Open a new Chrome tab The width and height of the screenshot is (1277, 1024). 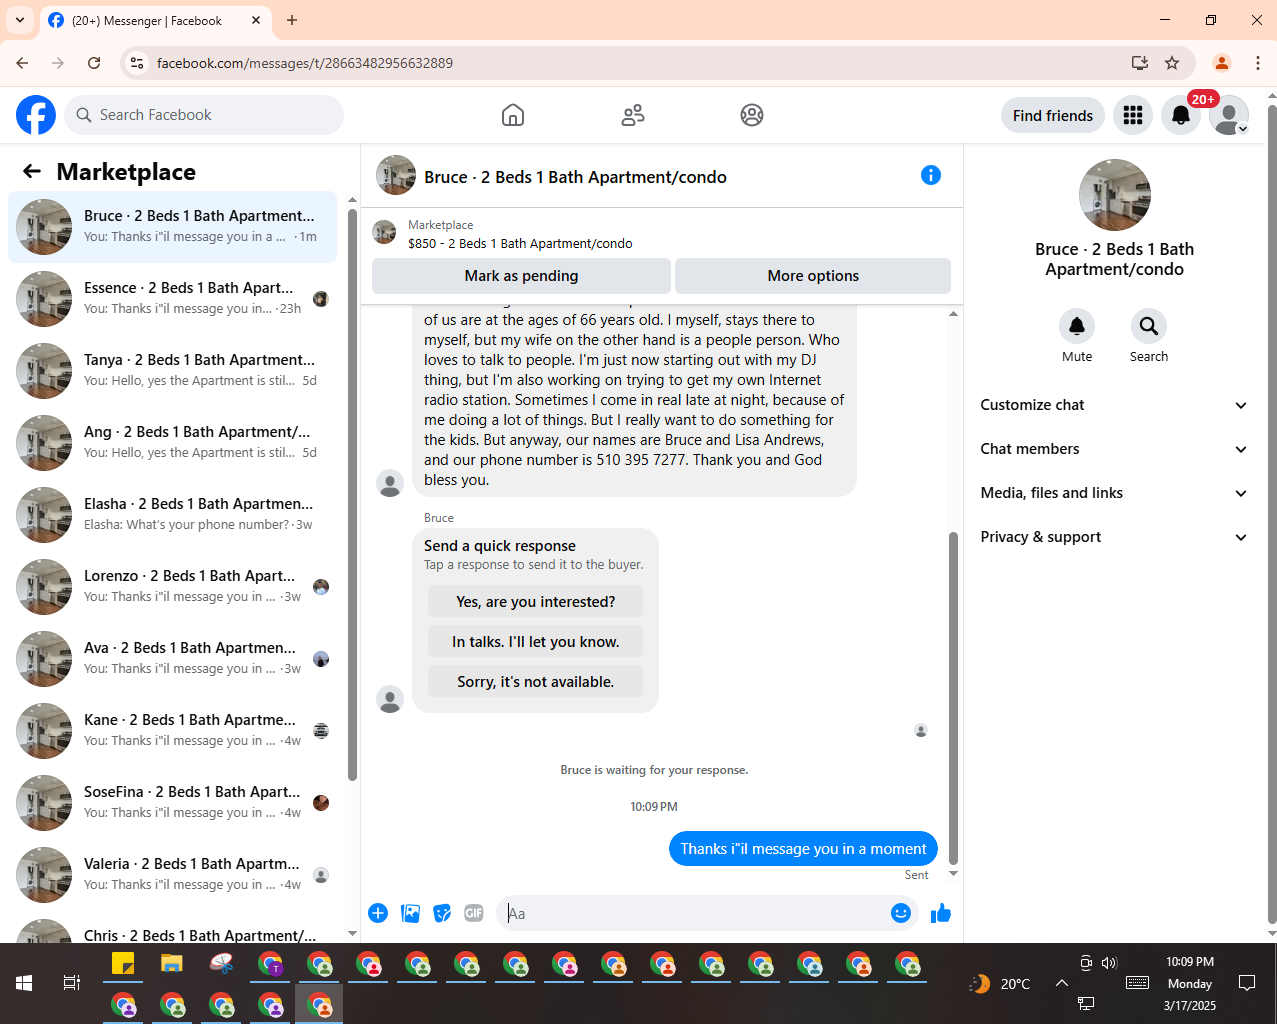[292, 20]
